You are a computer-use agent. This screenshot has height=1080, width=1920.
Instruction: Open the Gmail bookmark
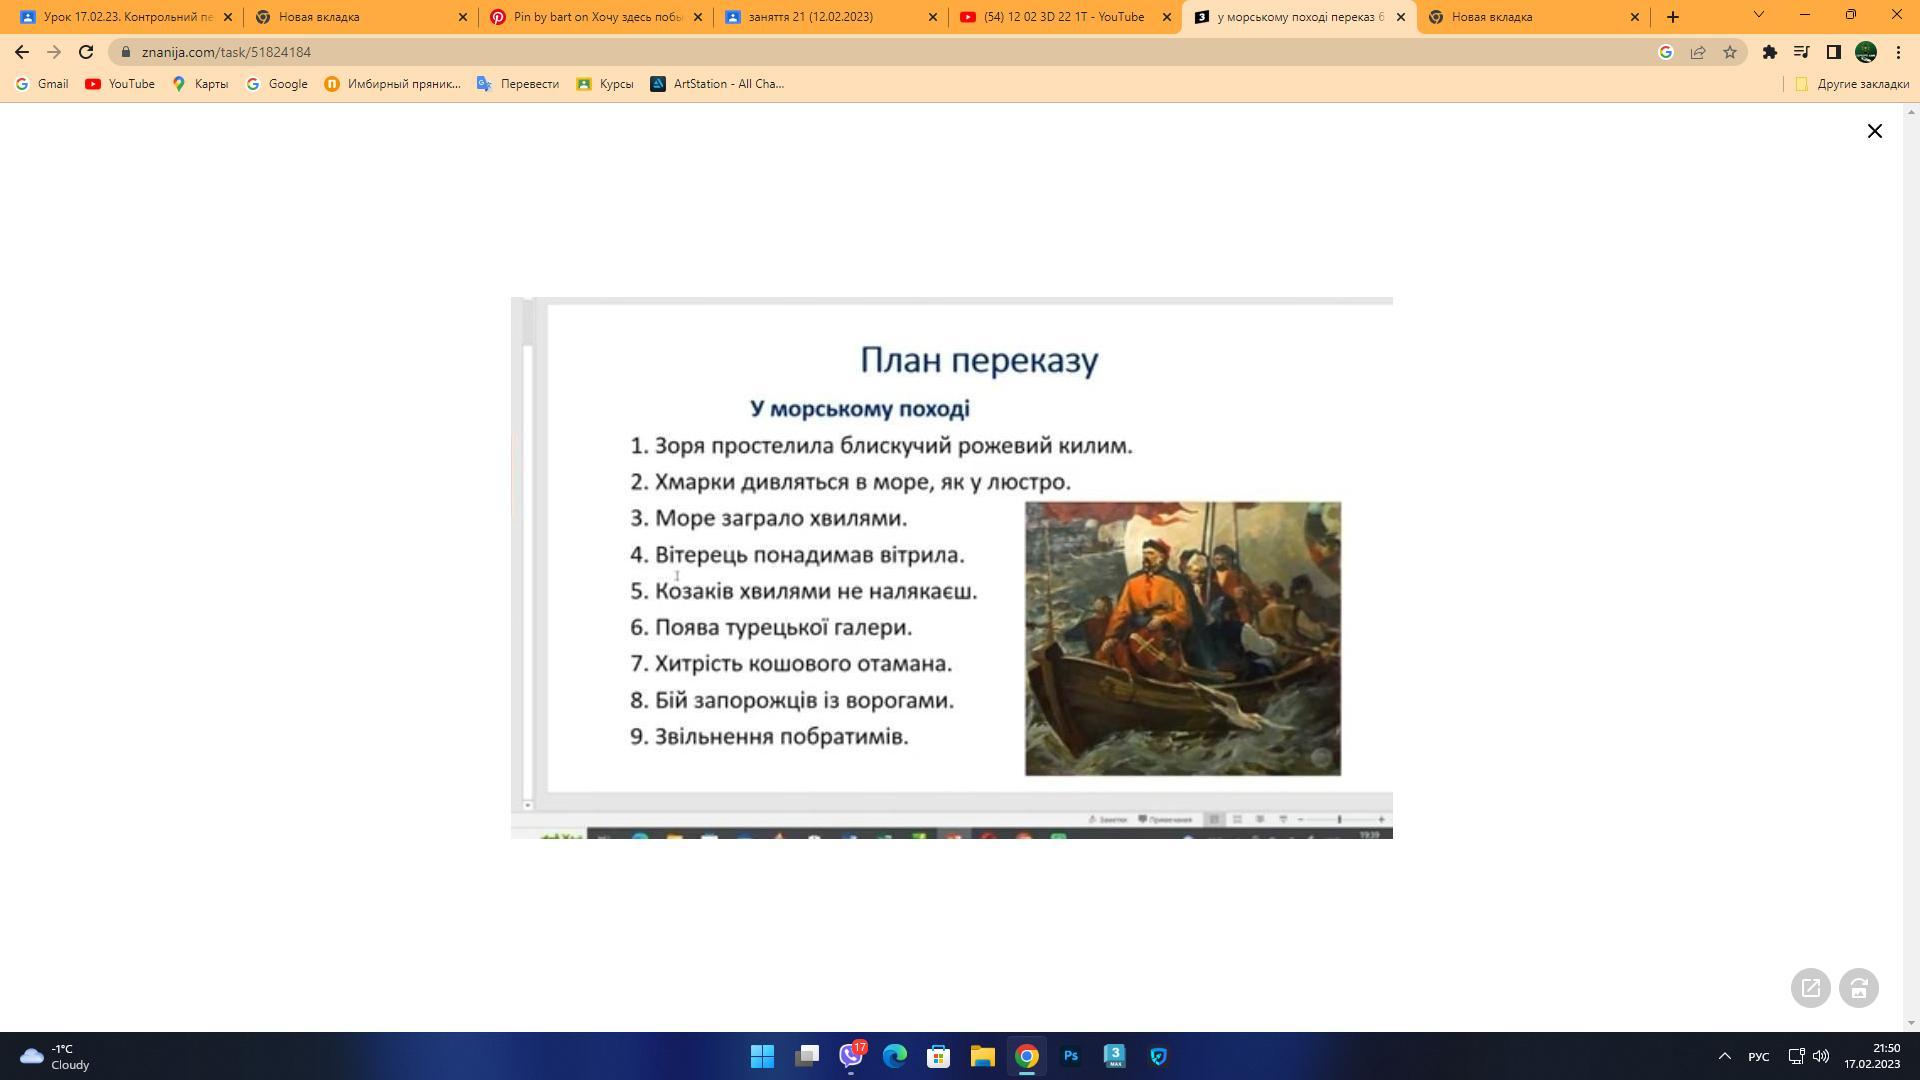(x=42, y=84)
